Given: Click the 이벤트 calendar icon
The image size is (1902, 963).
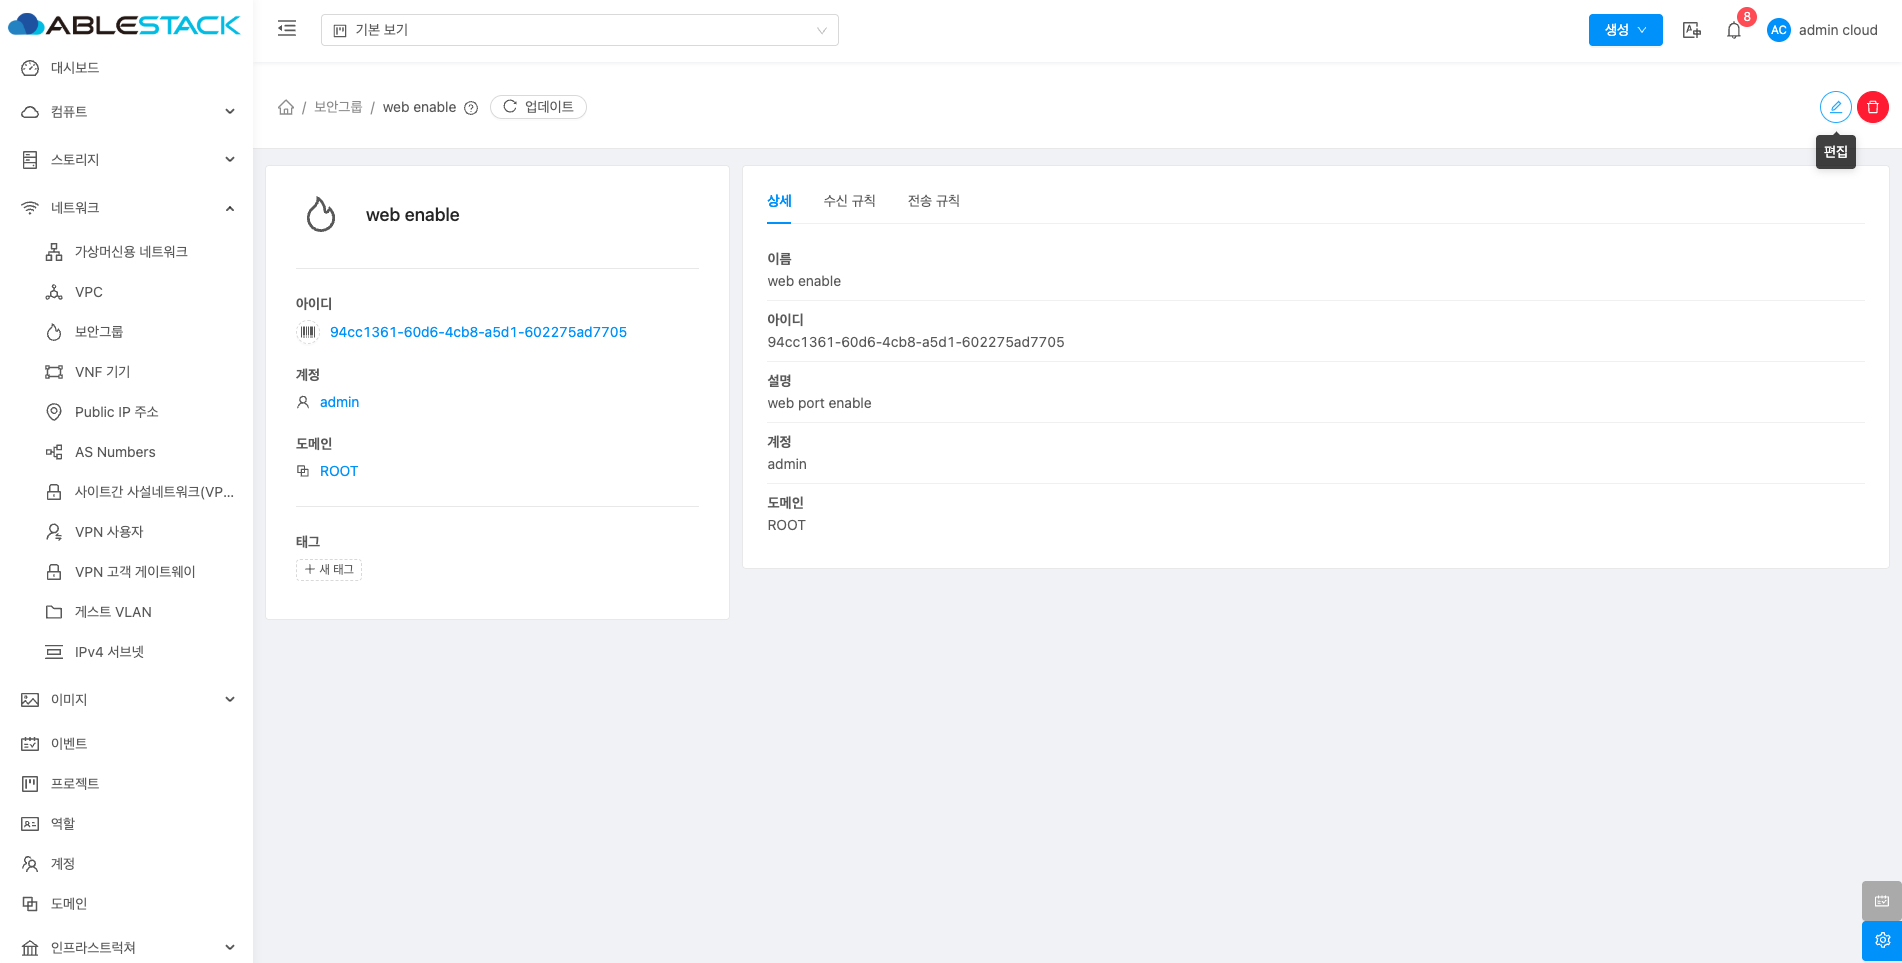Looking at the screenshot, I should 30,744.
